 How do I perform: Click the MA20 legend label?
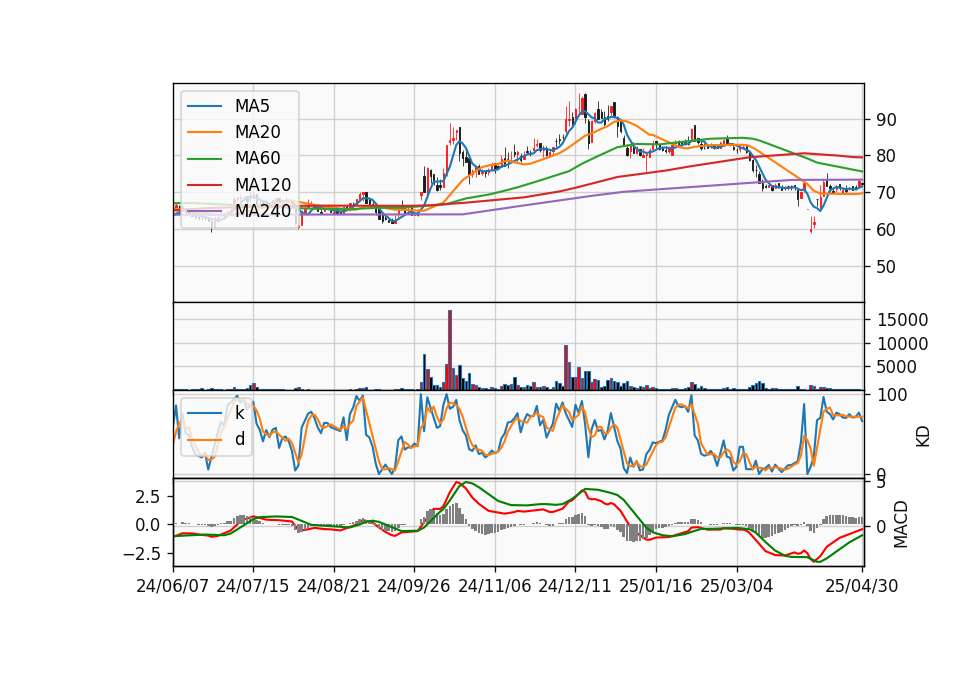tap(257, 132)
